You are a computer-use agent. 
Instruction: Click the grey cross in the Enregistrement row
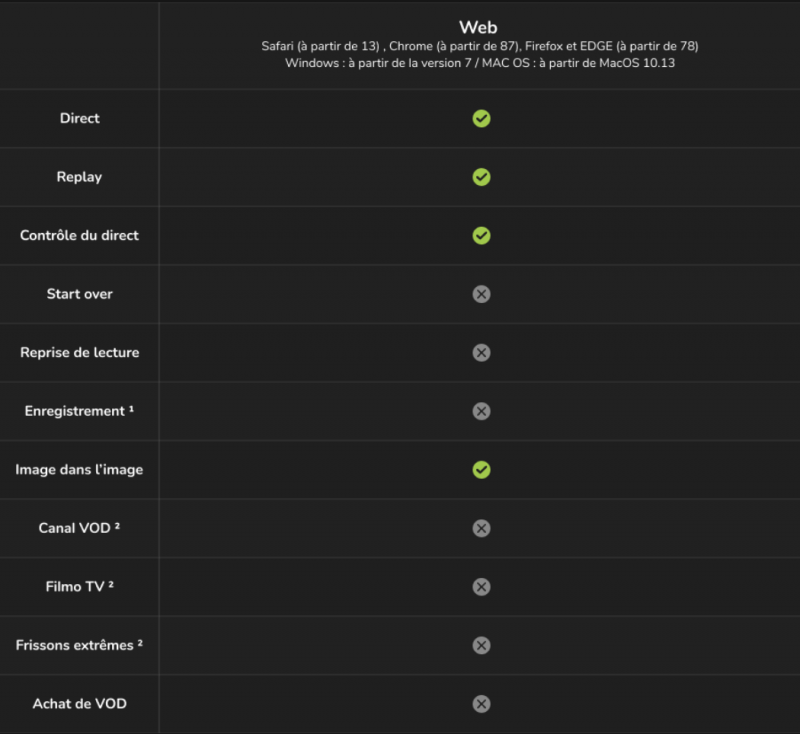481,411
